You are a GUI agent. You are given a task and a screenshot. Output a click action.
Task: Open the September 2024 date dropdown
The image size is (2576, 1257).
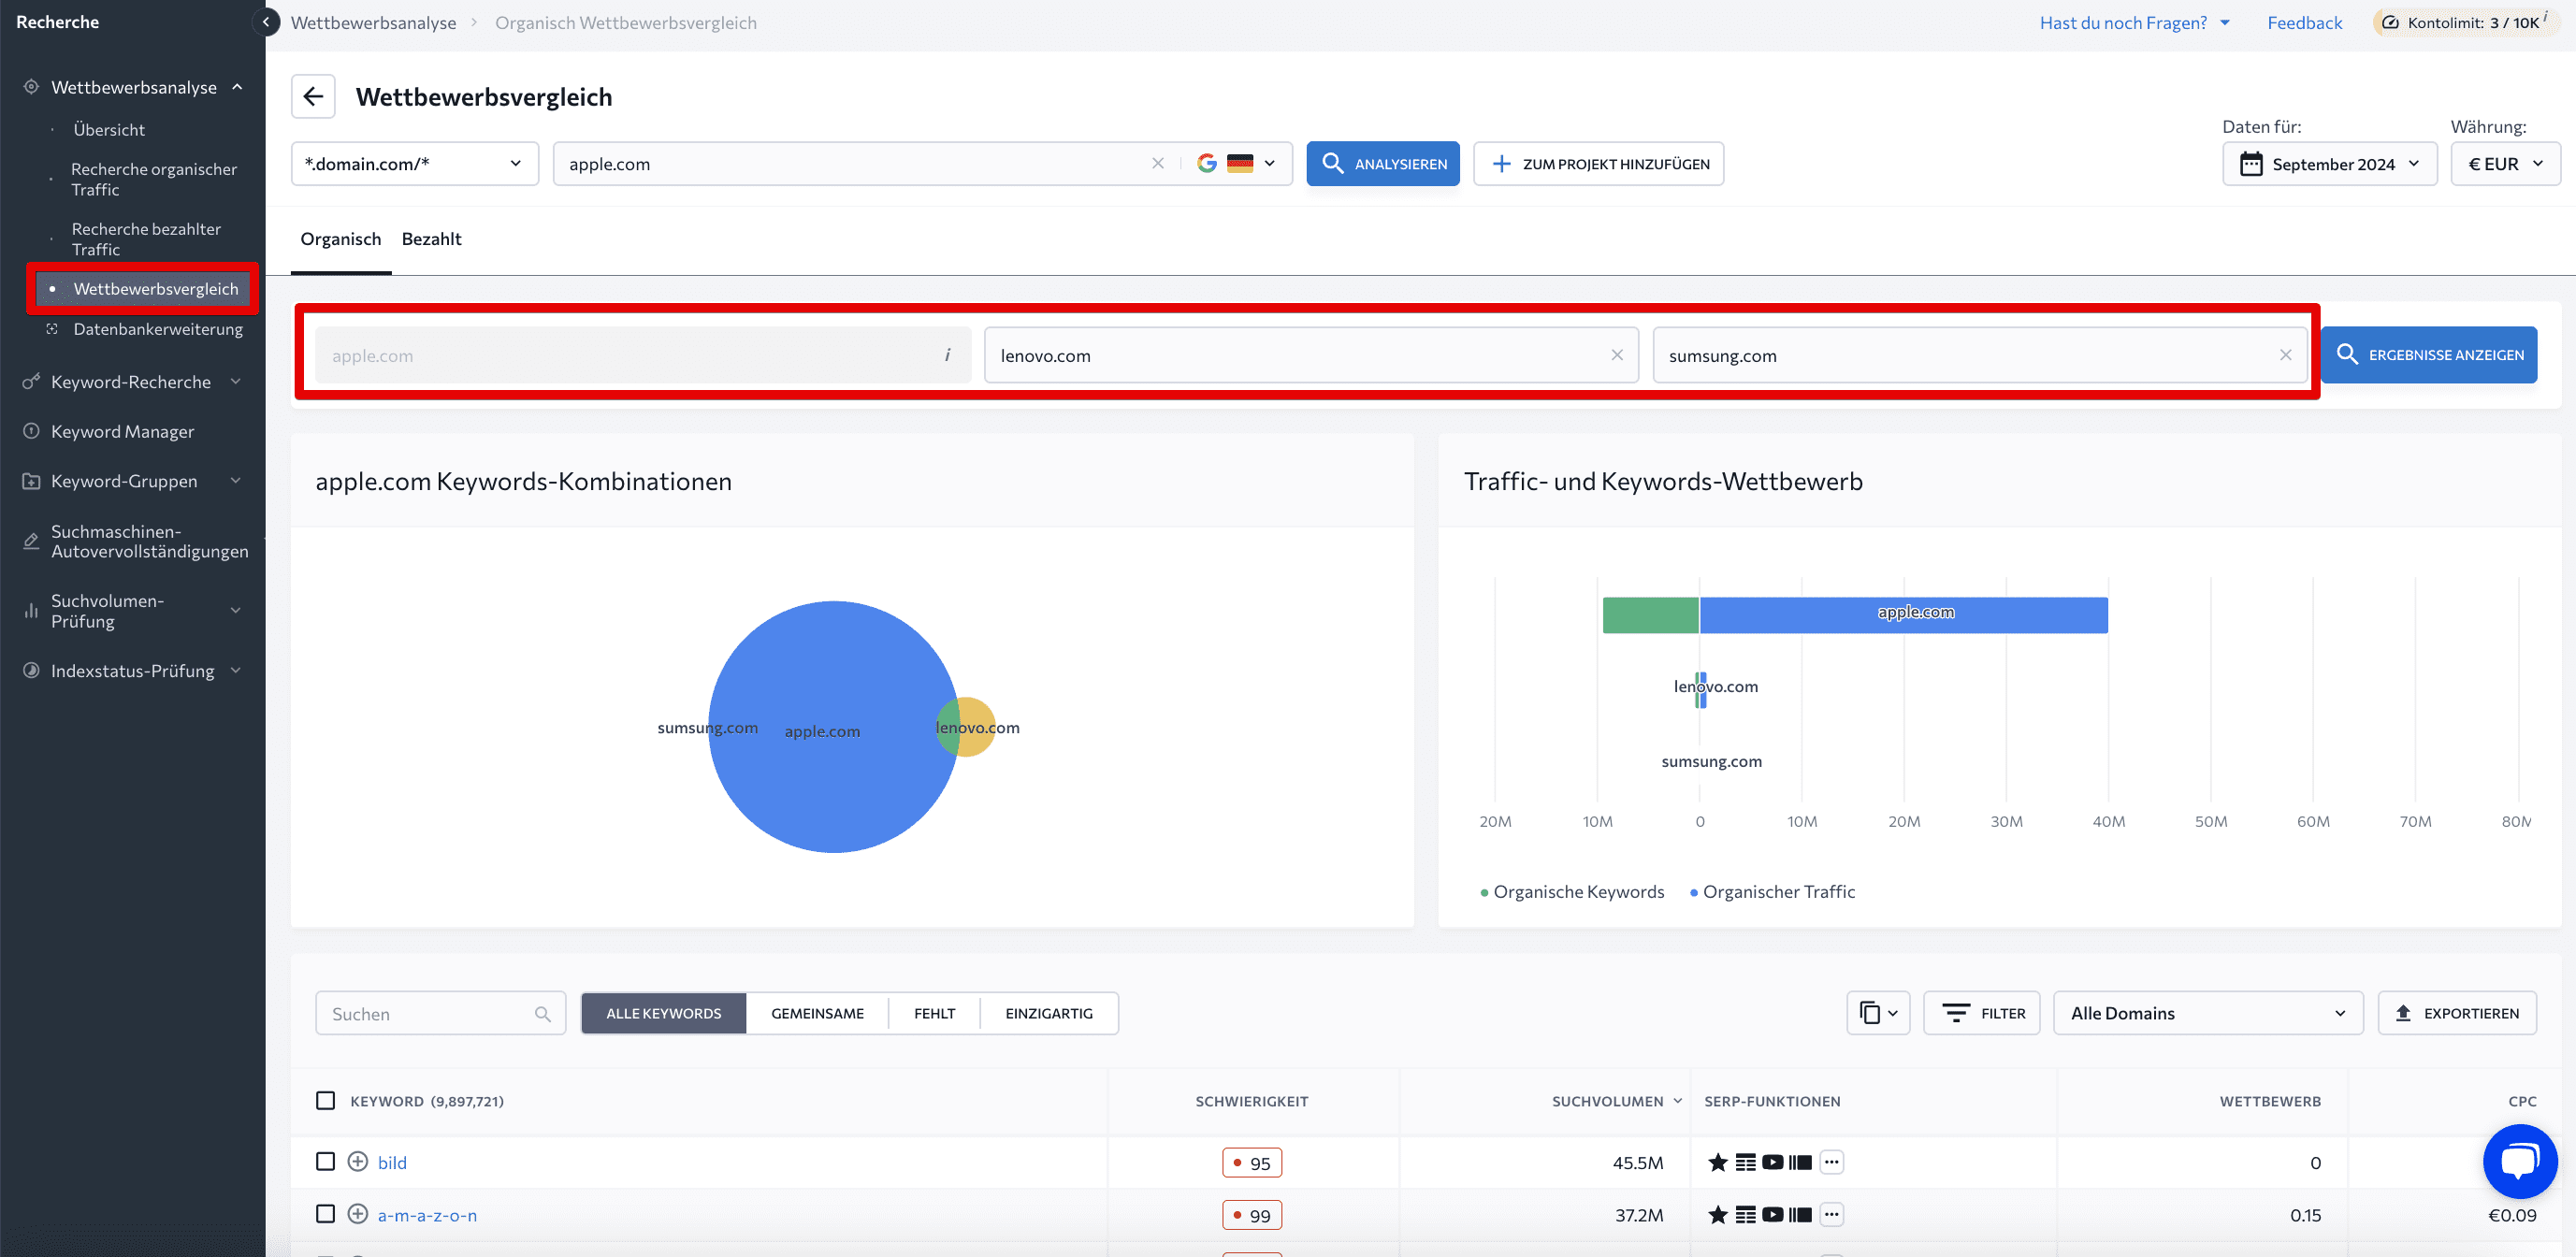click(2329, 163)
